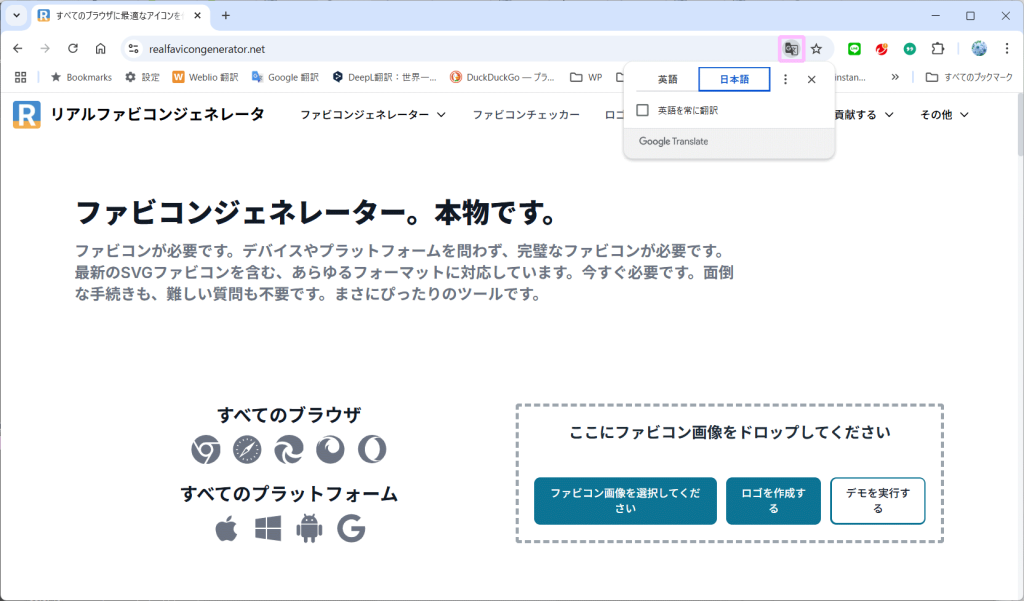This screenshot has height=601, width=1024.
Task: Open the DuckDuckGo bookmark
Action: [502, 77]
